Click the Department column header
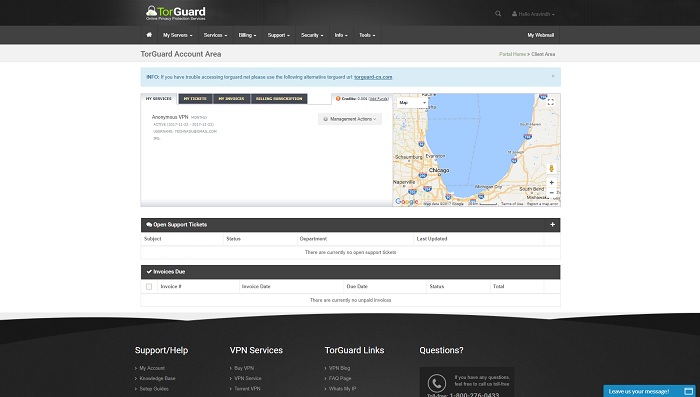The height and width of the screenshot is (397, 700). pyautogui.click(x=313, y=239)
